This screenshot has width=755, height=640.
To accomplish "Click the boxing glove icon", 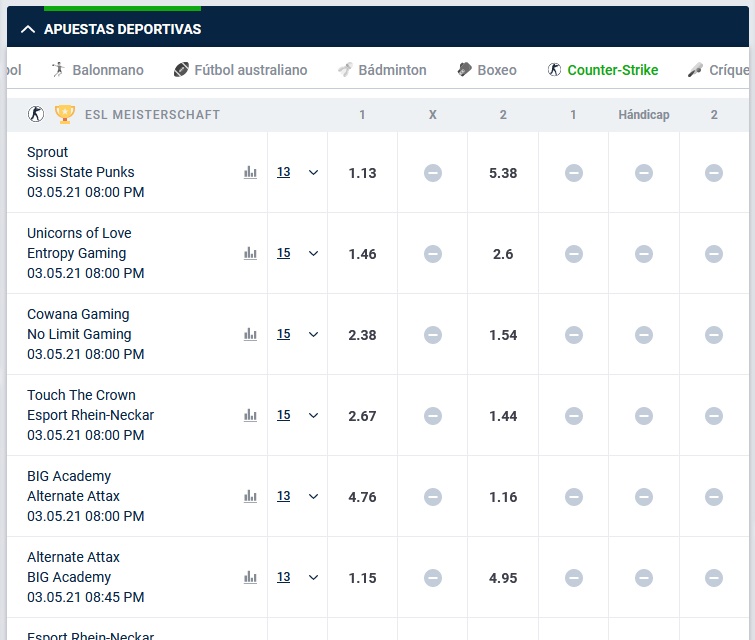I will (x=464, y=70).
